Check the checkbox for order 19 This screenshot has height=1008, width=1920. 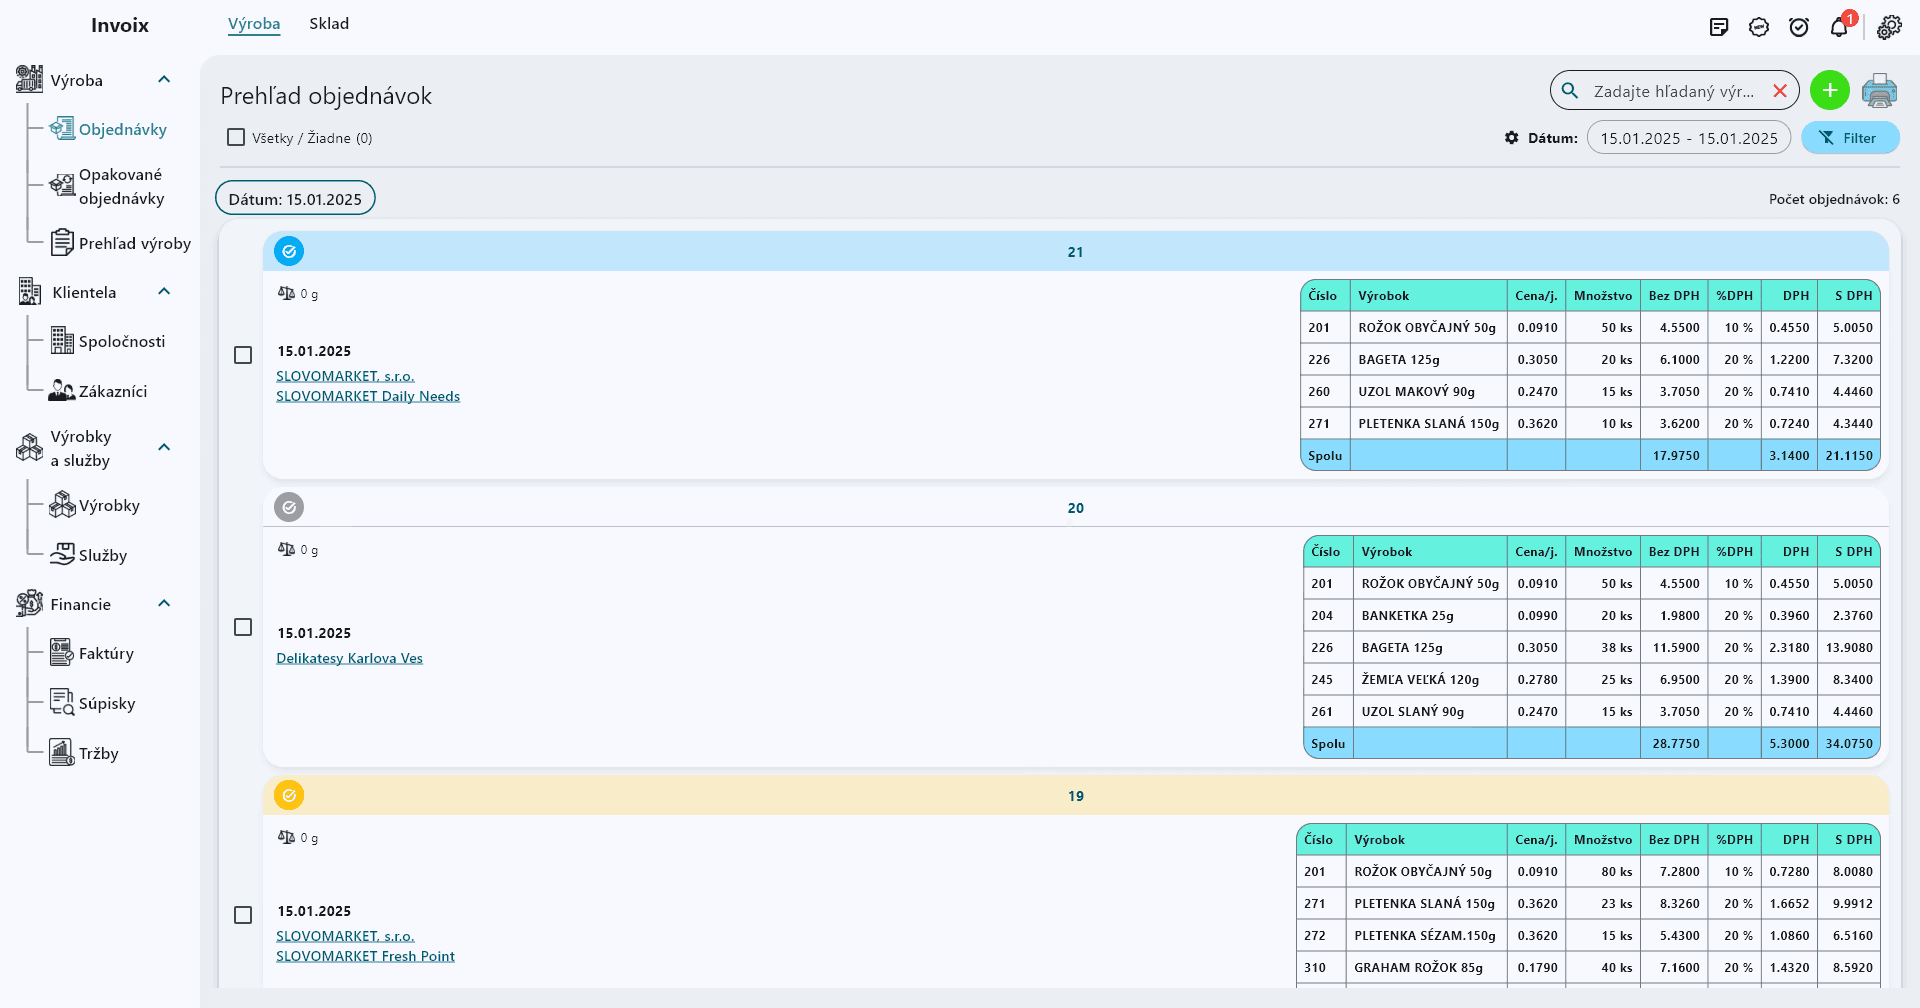click(x=243, y=915)
